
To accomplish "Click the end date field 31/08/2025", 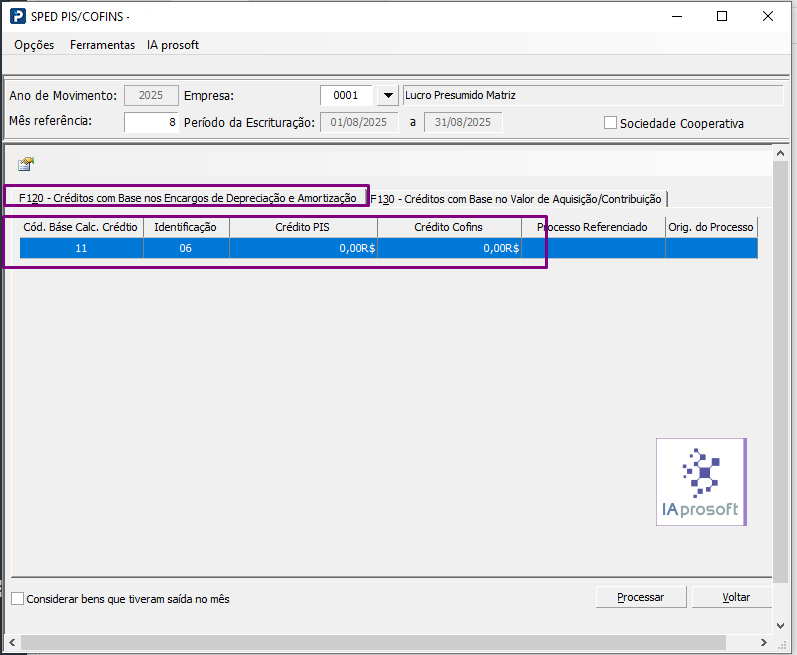I will pyautogui.click(x=463, y=122).
